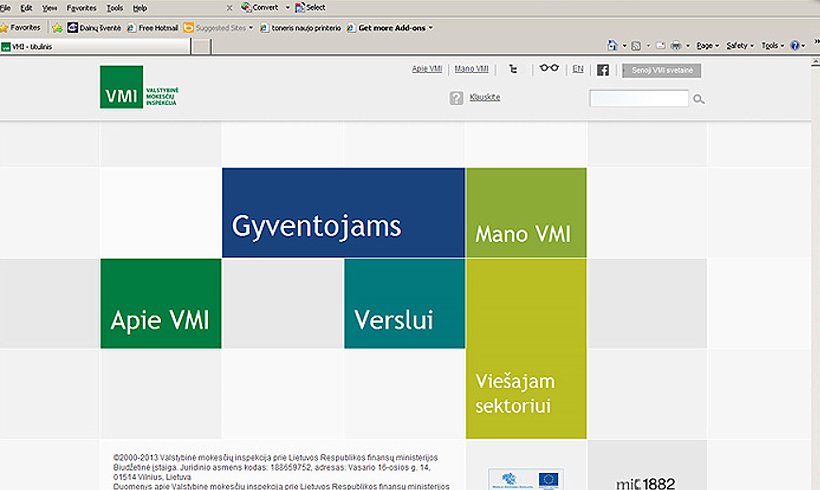The width and height of the screenshot is (820, 490).
Task: Open a new blank tab
Action: pyautogui.click(x=201, y=47)
